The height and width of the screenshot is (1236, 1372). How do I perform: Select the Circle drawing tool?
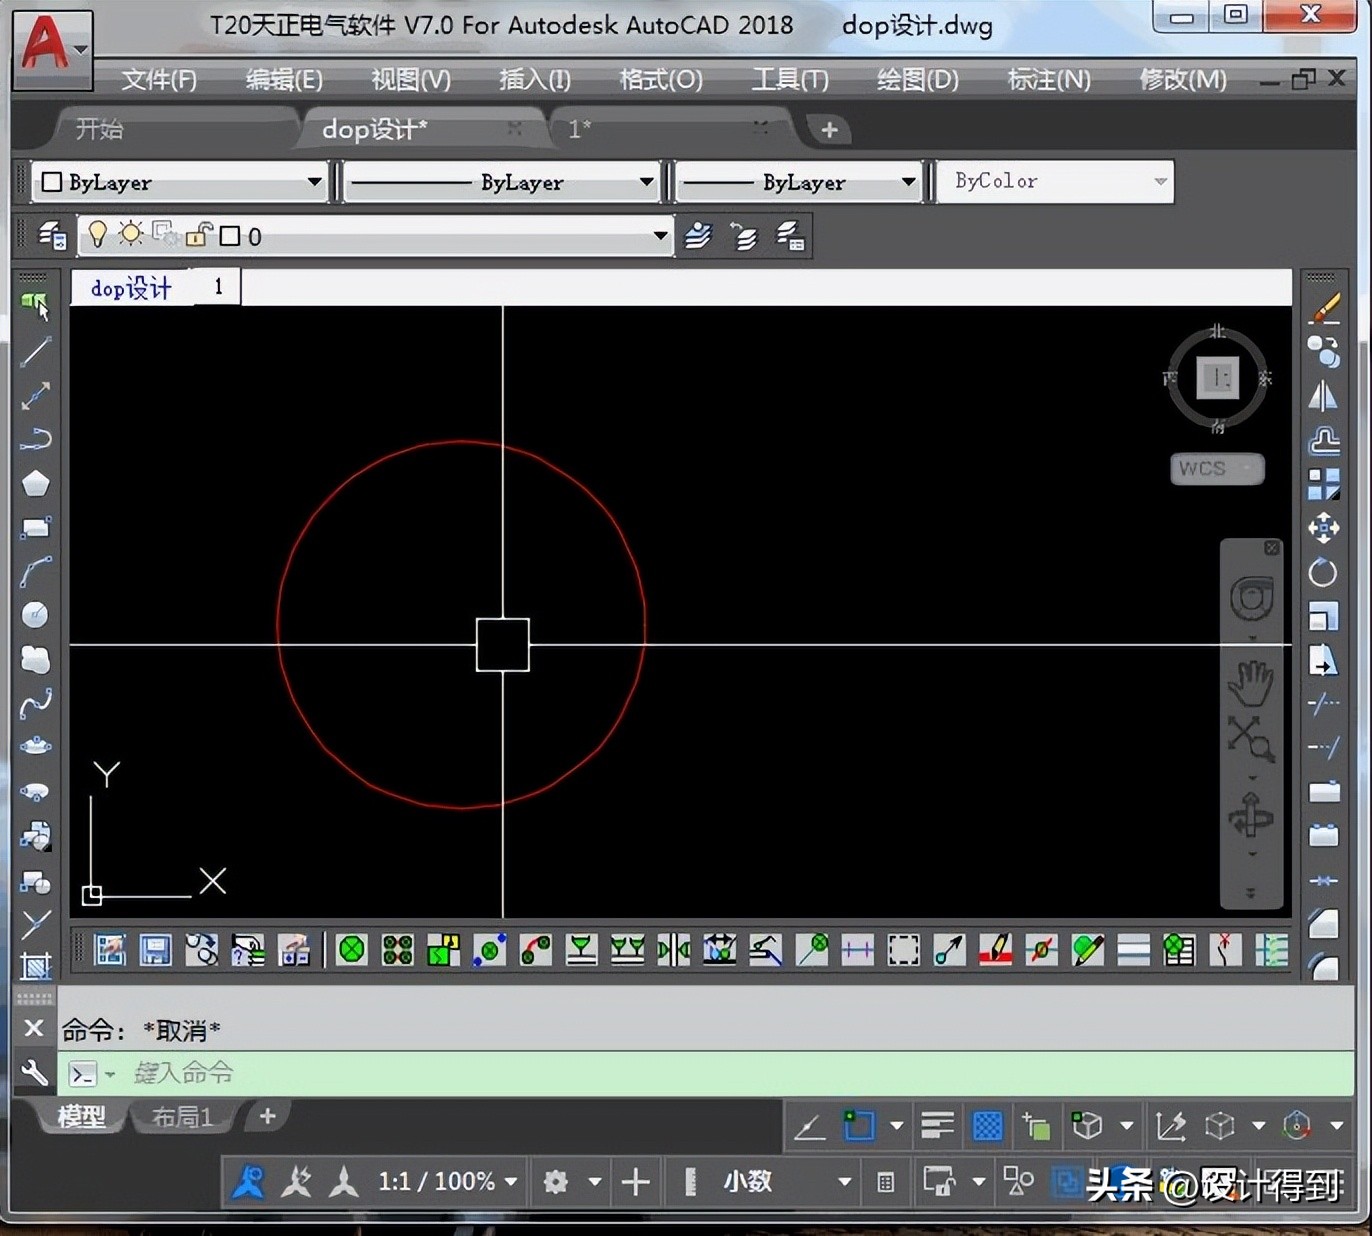(x=36, y=614)
